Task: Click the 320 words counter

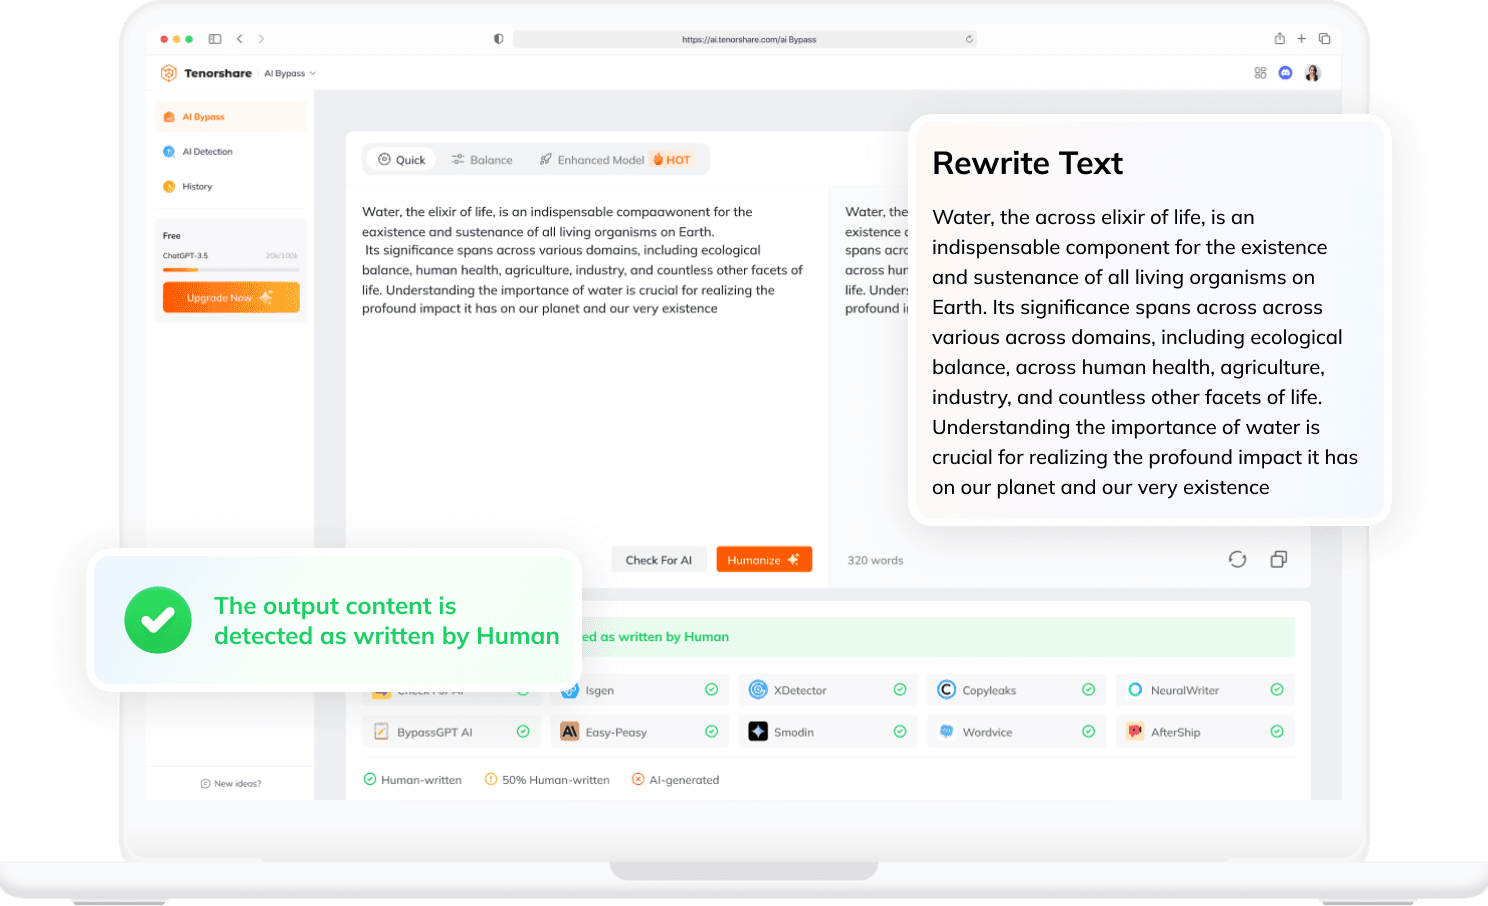Action: tap(875, 560)
